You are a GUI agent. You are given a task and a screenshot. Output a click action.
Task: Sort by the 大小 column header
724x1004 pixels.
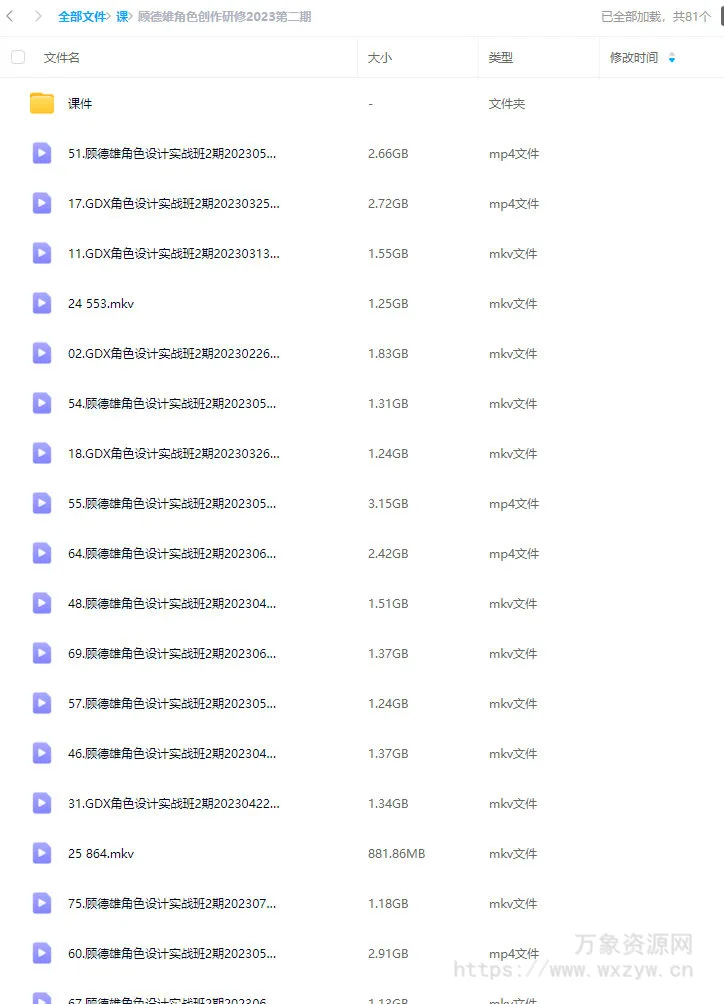[x=380, y=58]
